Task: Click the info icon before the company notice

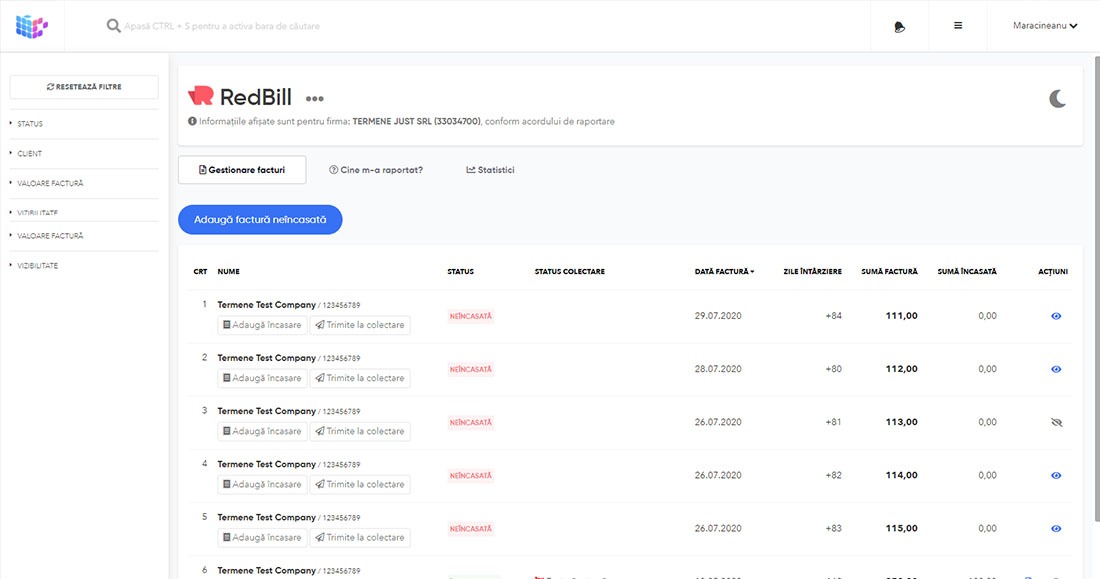Action: pyautogui.click(x=191, y=122)
